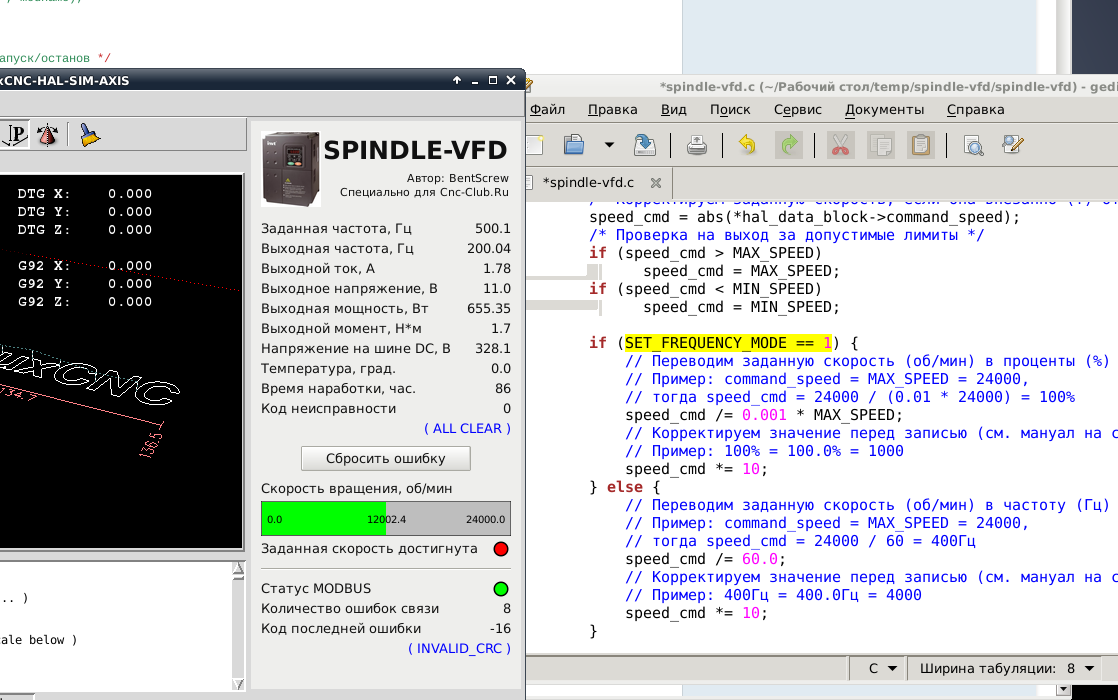Select the rotate view cone icon
The width and height of the screenshot is (1118, 700).
pos(47,135)
